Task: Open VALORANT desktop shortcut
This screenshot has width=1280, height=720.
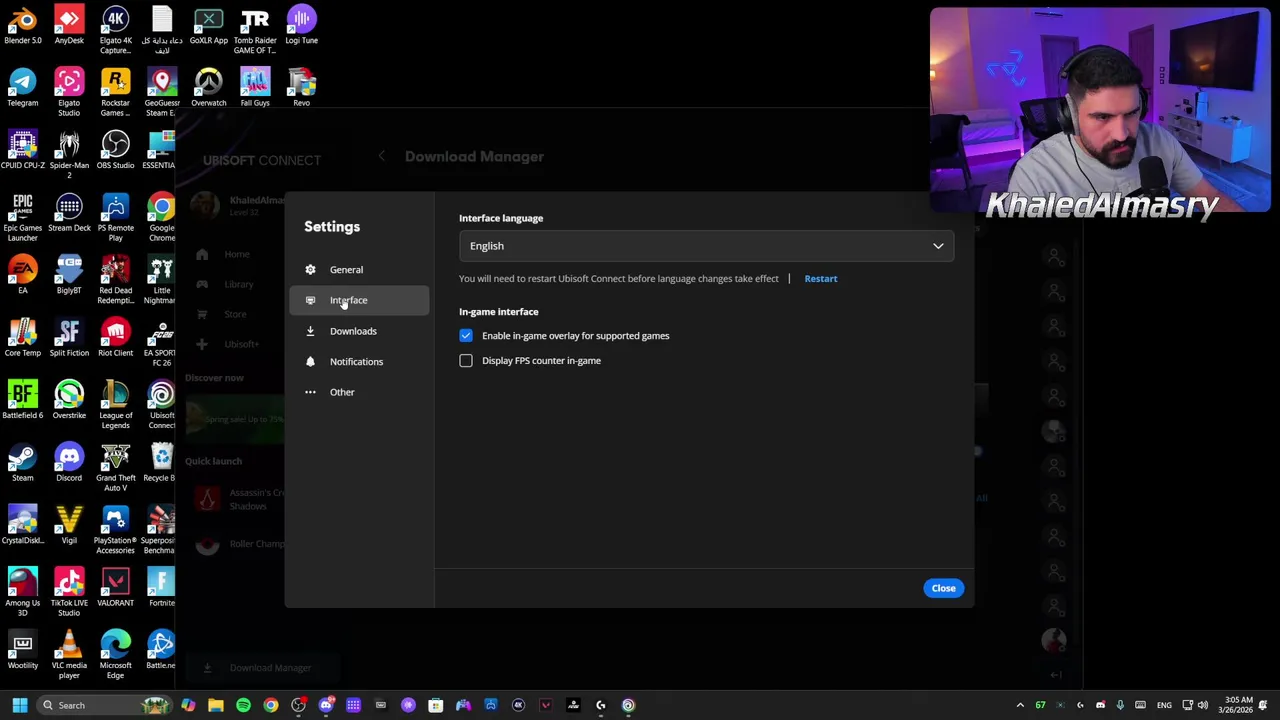Action: tap(115, 587)
